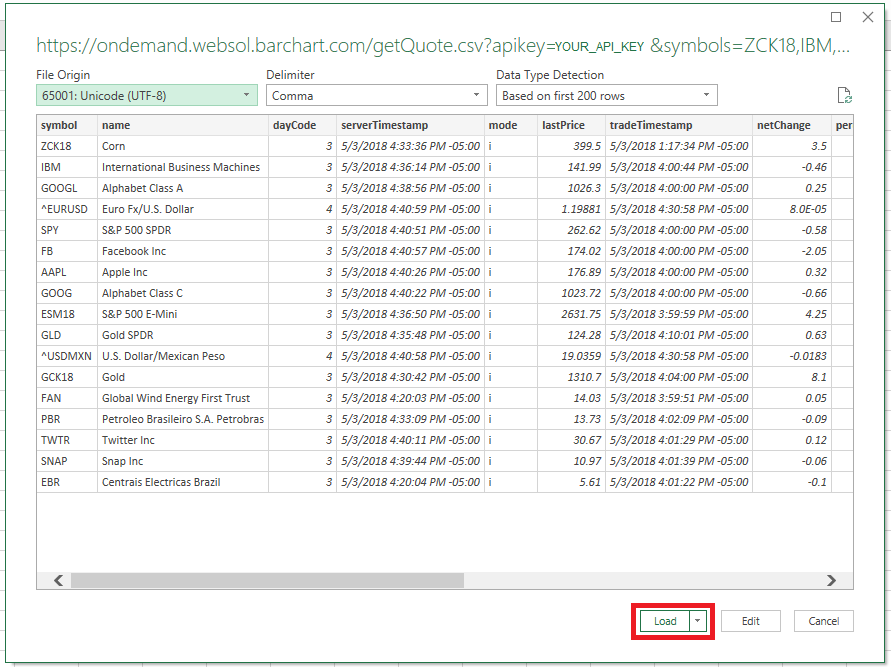This screenshot has height=667, width=891.
Task: Click the Load button
Action: point(665,621)
